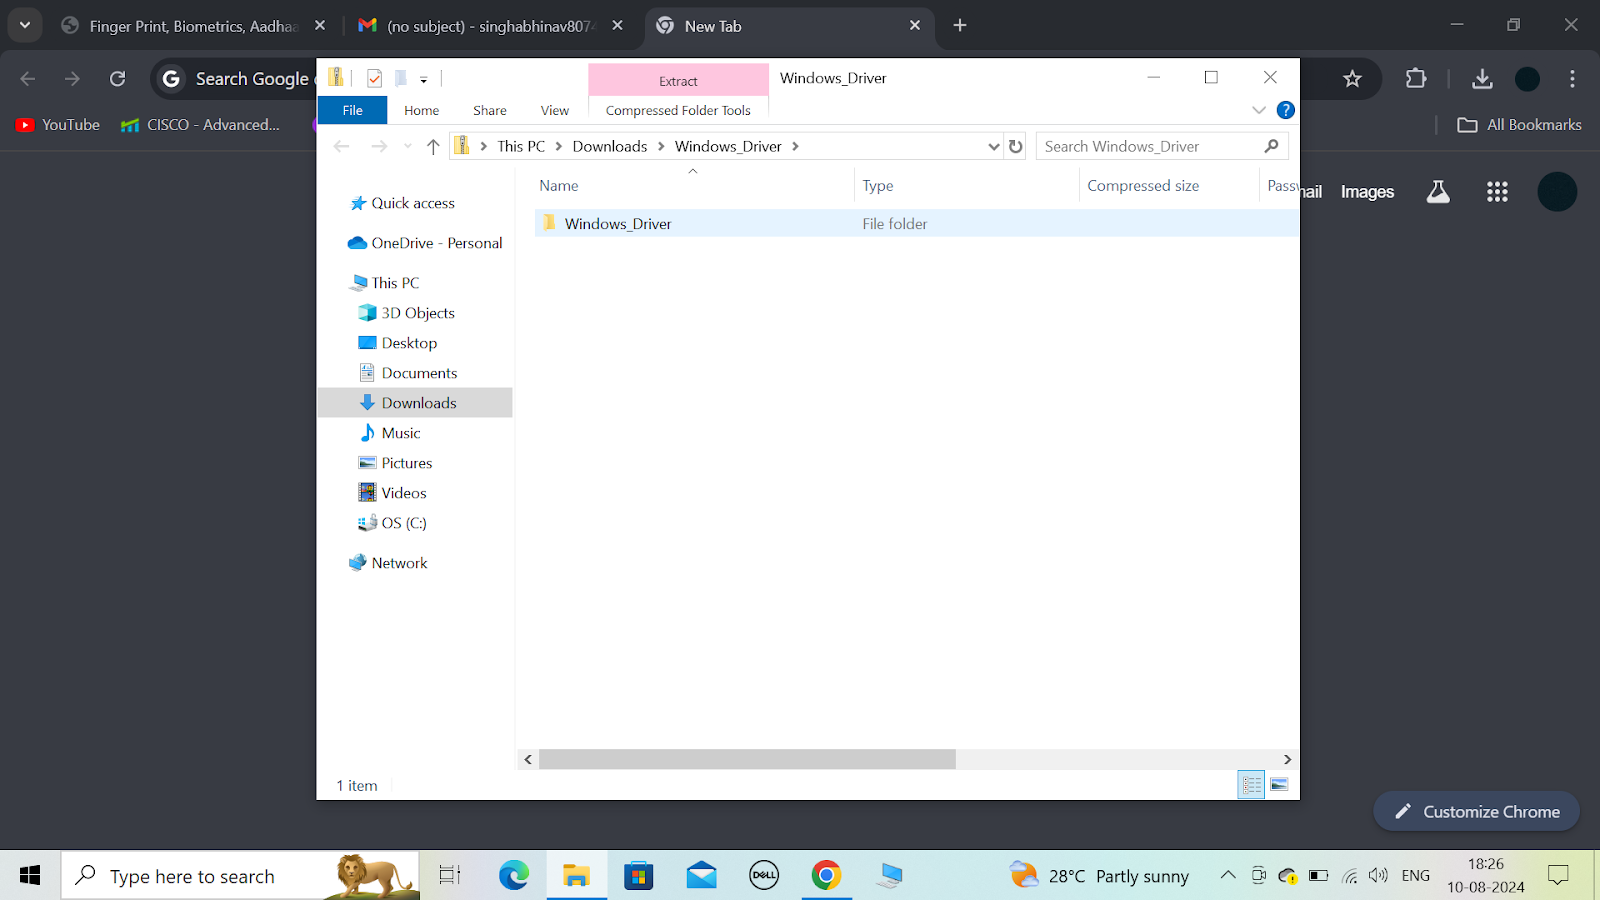Click the Chrome tab search dropdown
Screen dimensions: 1600x900
(25, 25)
